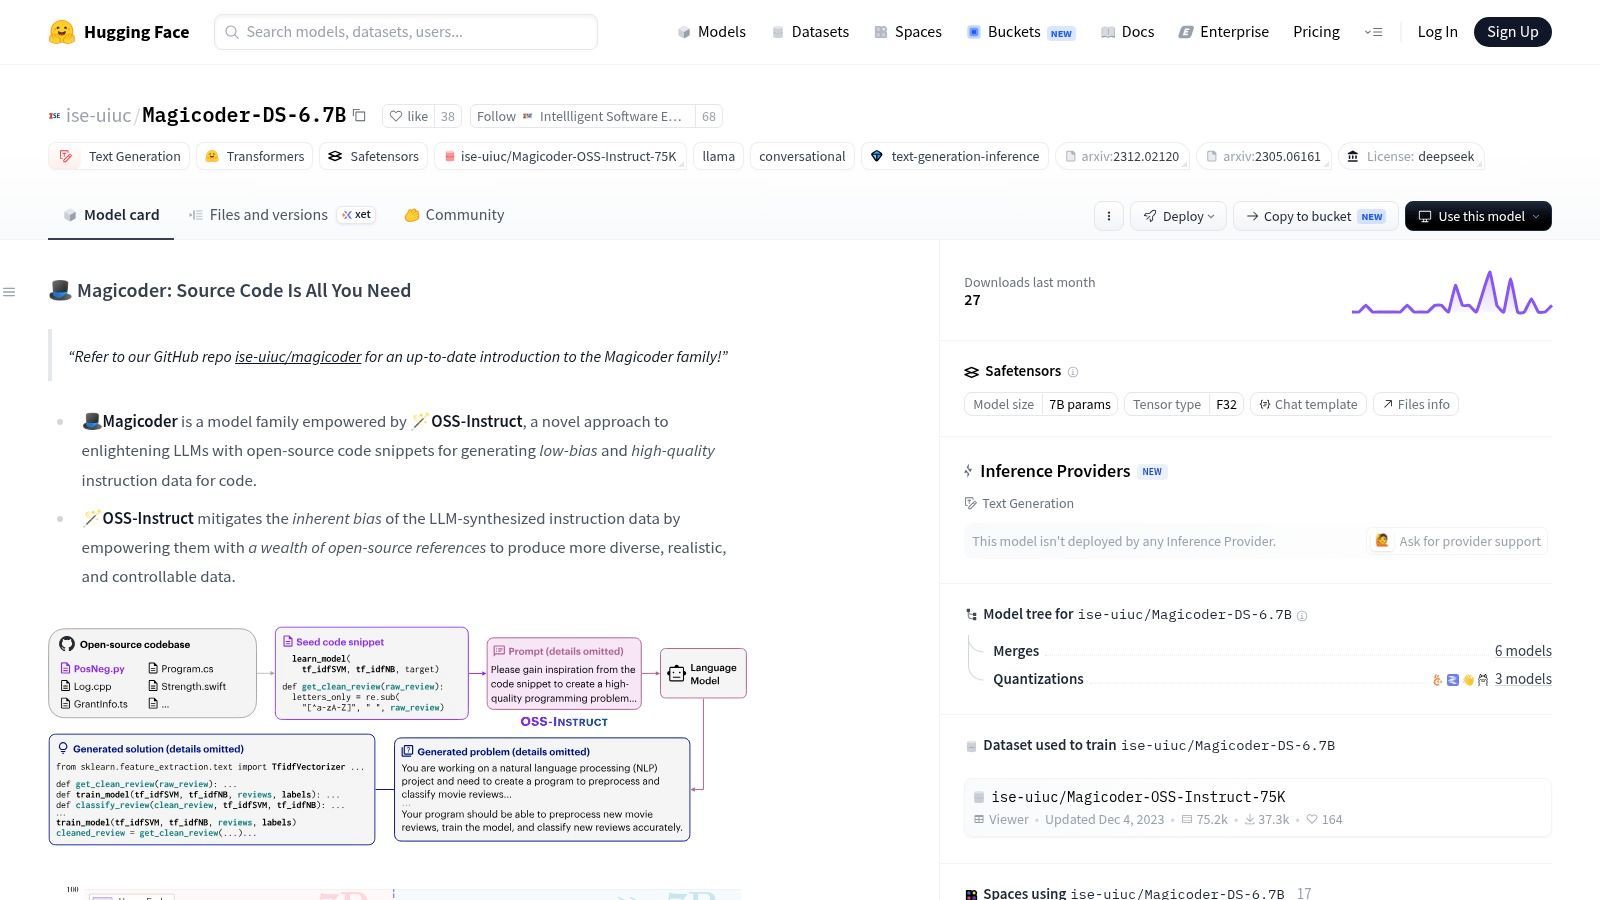This screenshot has width=1600, height=900.
Task: Open Spaces in top navigation
Action: tap(908, 32)
